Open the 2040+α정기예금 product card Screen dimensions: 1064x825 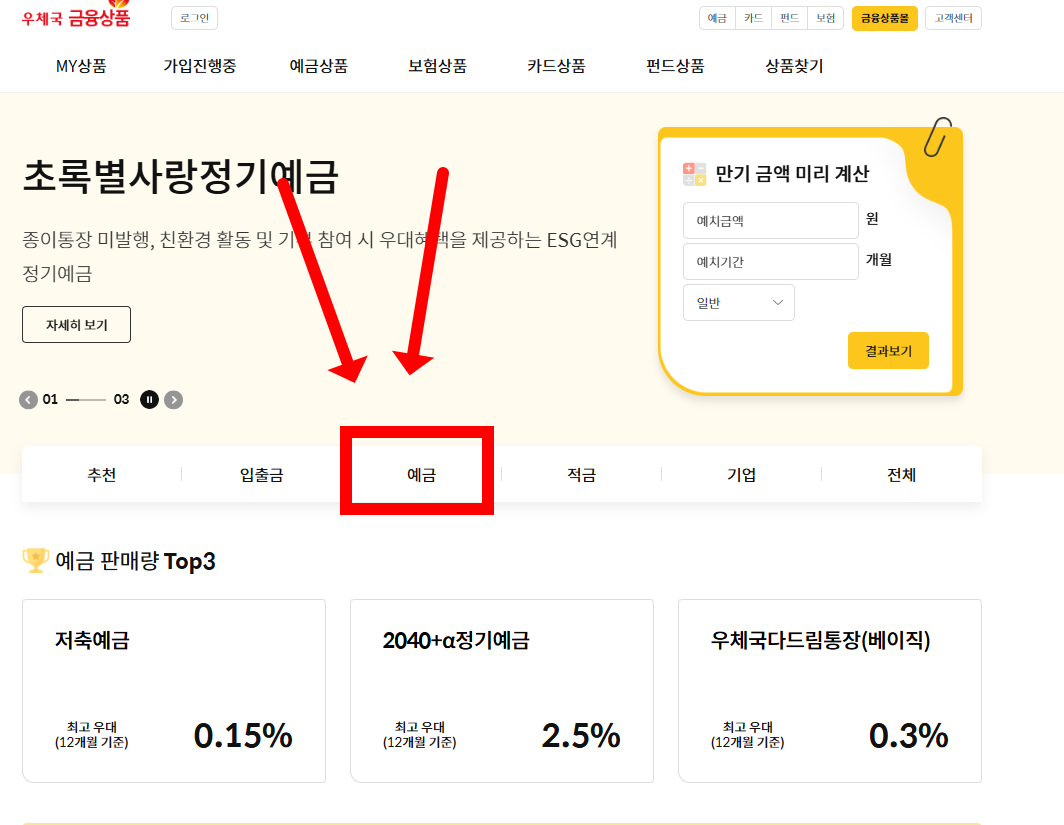pyautogui.click(x=501, y=691)
